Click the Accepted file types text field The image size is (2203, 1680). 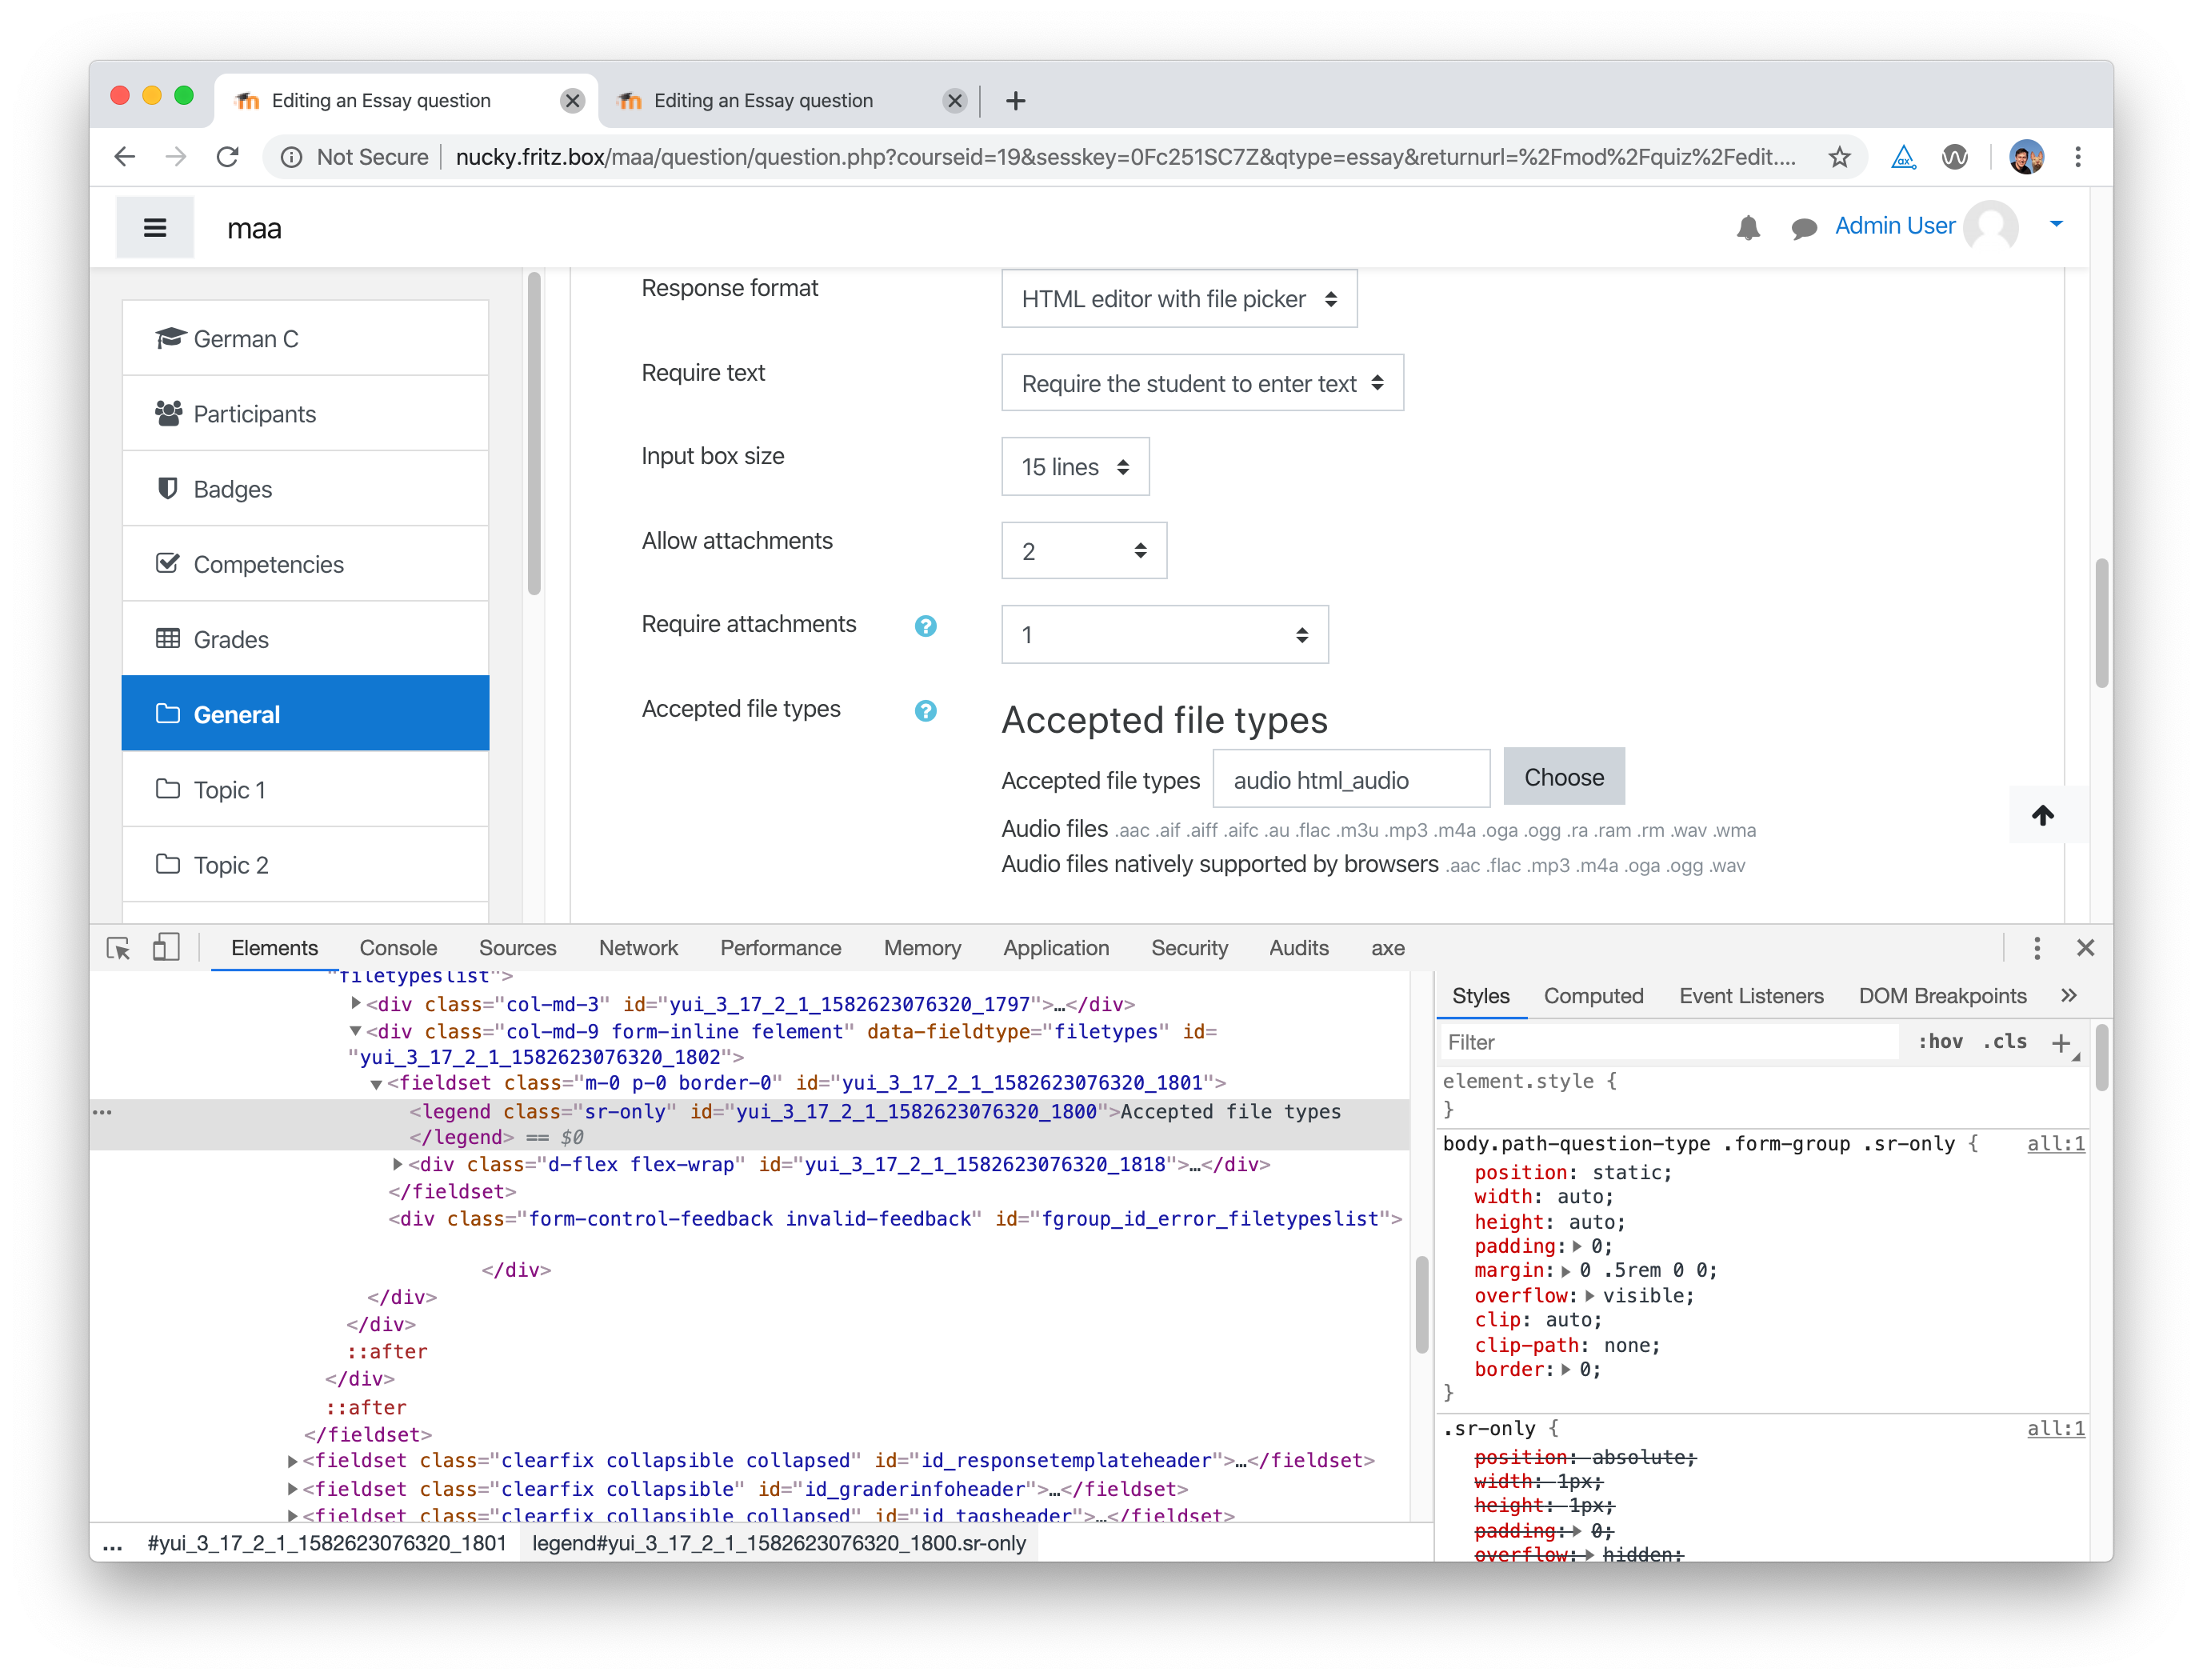click(1351, 779)
